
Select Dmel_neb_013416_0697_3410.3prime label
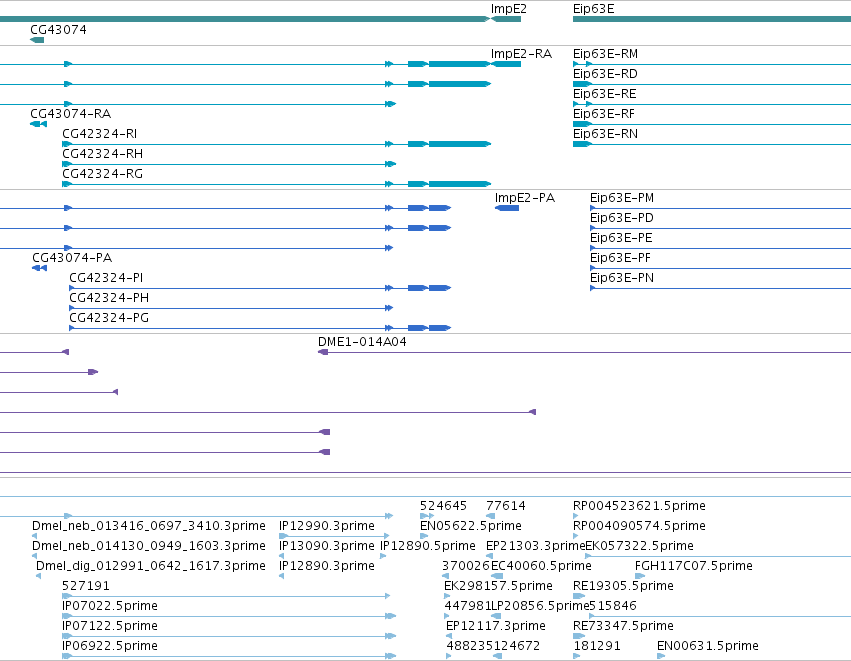pos(149,526)
